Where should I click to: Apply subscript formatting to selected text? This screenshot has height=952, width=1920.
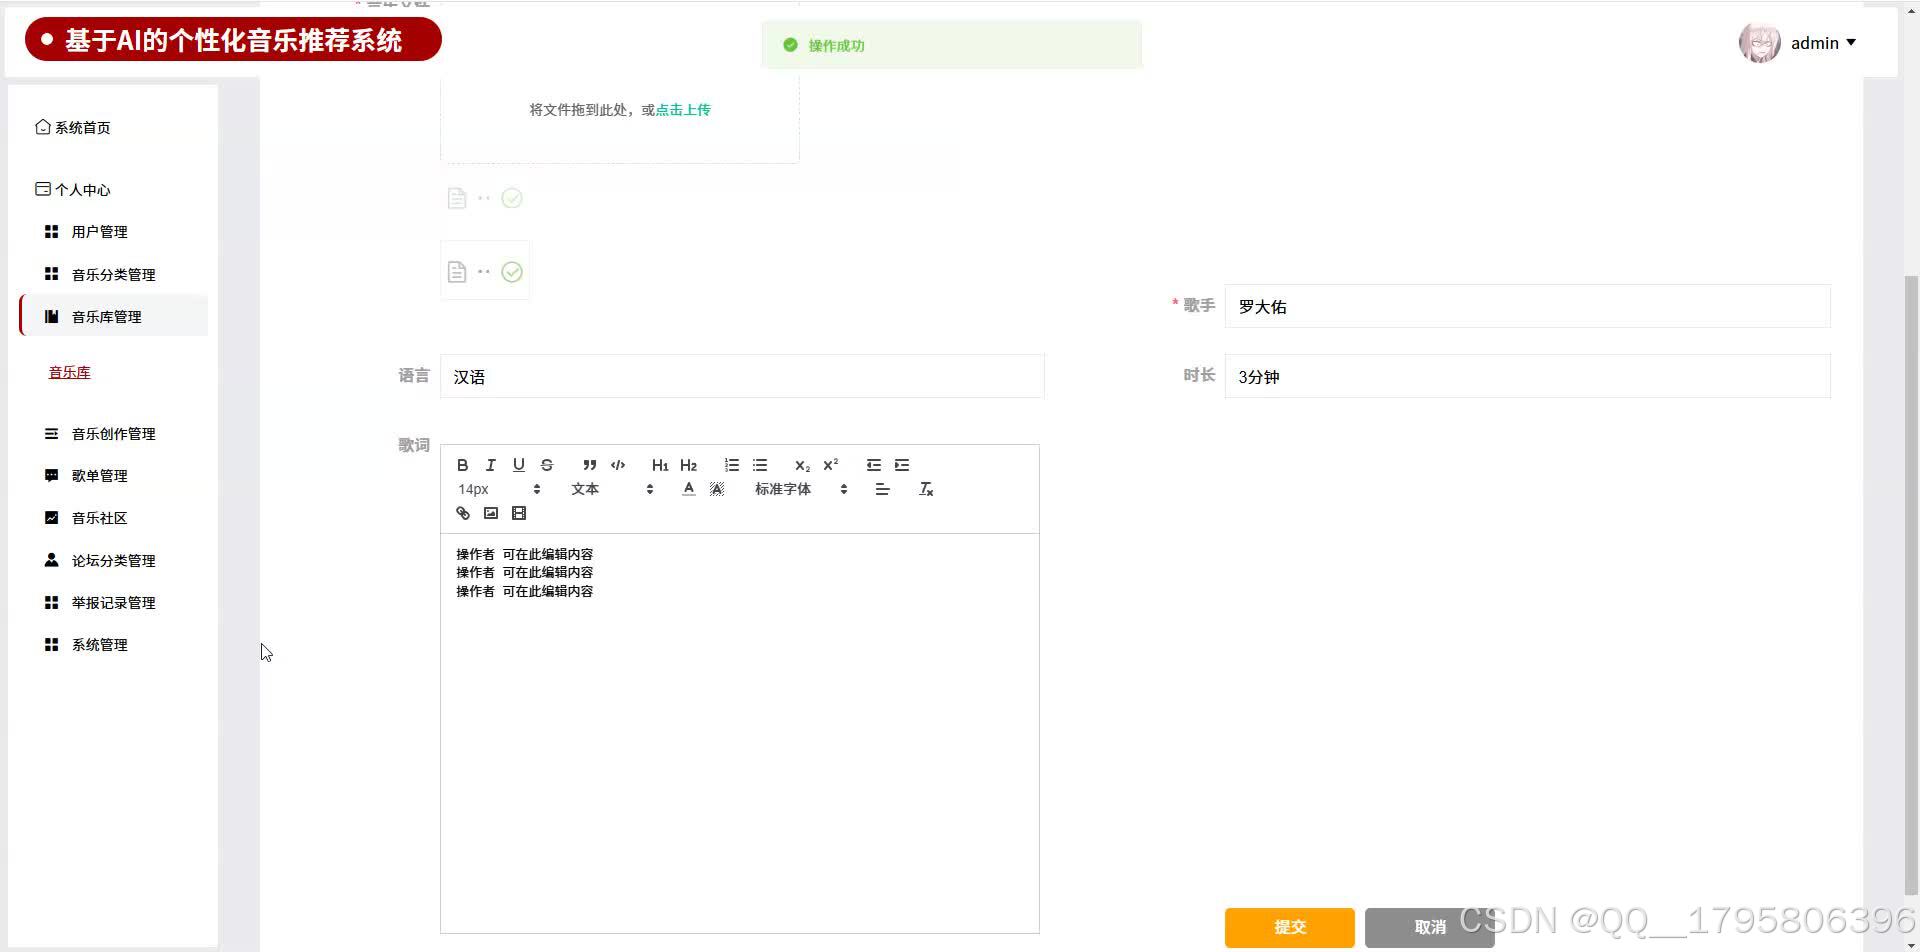[801, 464]
